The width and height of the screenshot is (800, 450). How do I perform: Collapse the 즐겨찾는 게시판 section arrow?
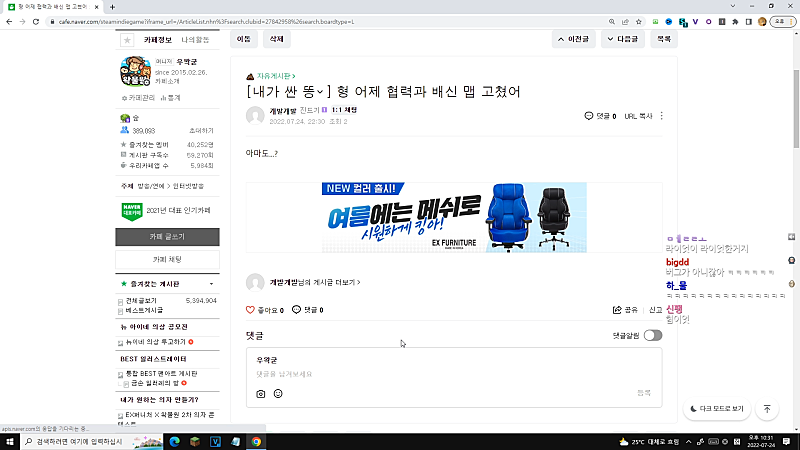pyautogui.click(x=211, y=284)
